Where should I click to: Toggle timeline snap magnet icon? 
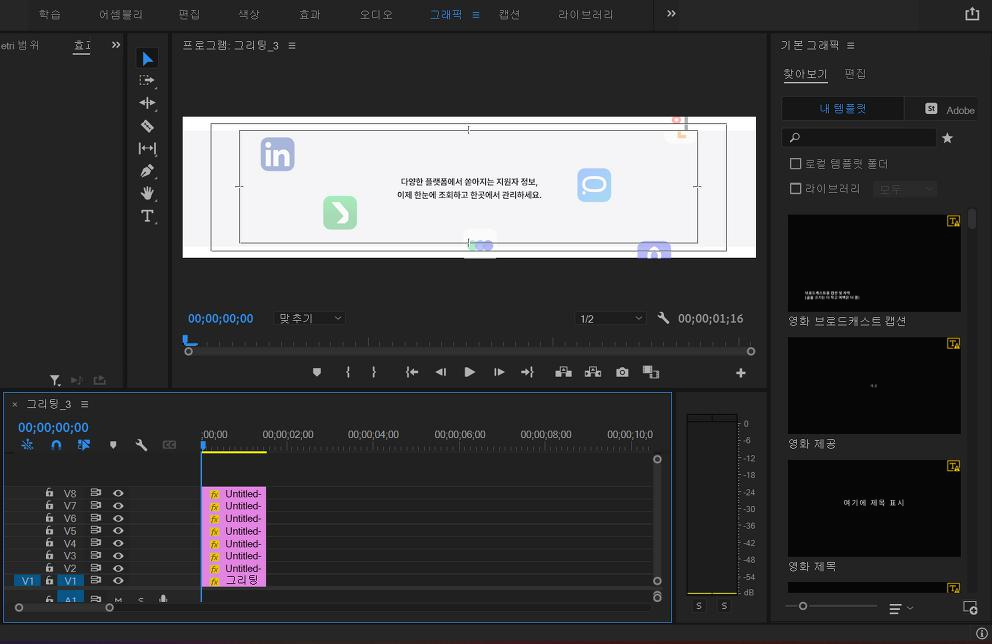[56, 445]
